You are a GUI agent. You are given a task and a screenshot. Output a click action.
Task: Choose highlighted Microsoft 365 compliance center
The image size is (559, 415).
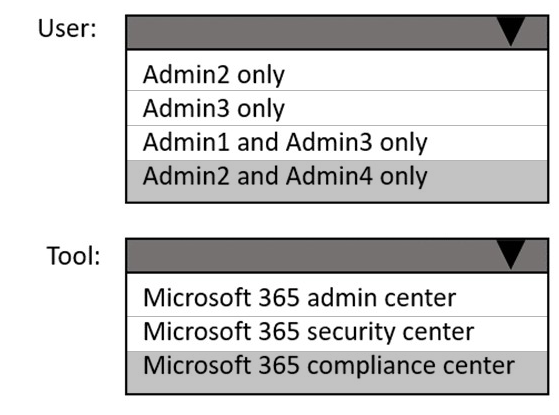click(x=337, y=372)
